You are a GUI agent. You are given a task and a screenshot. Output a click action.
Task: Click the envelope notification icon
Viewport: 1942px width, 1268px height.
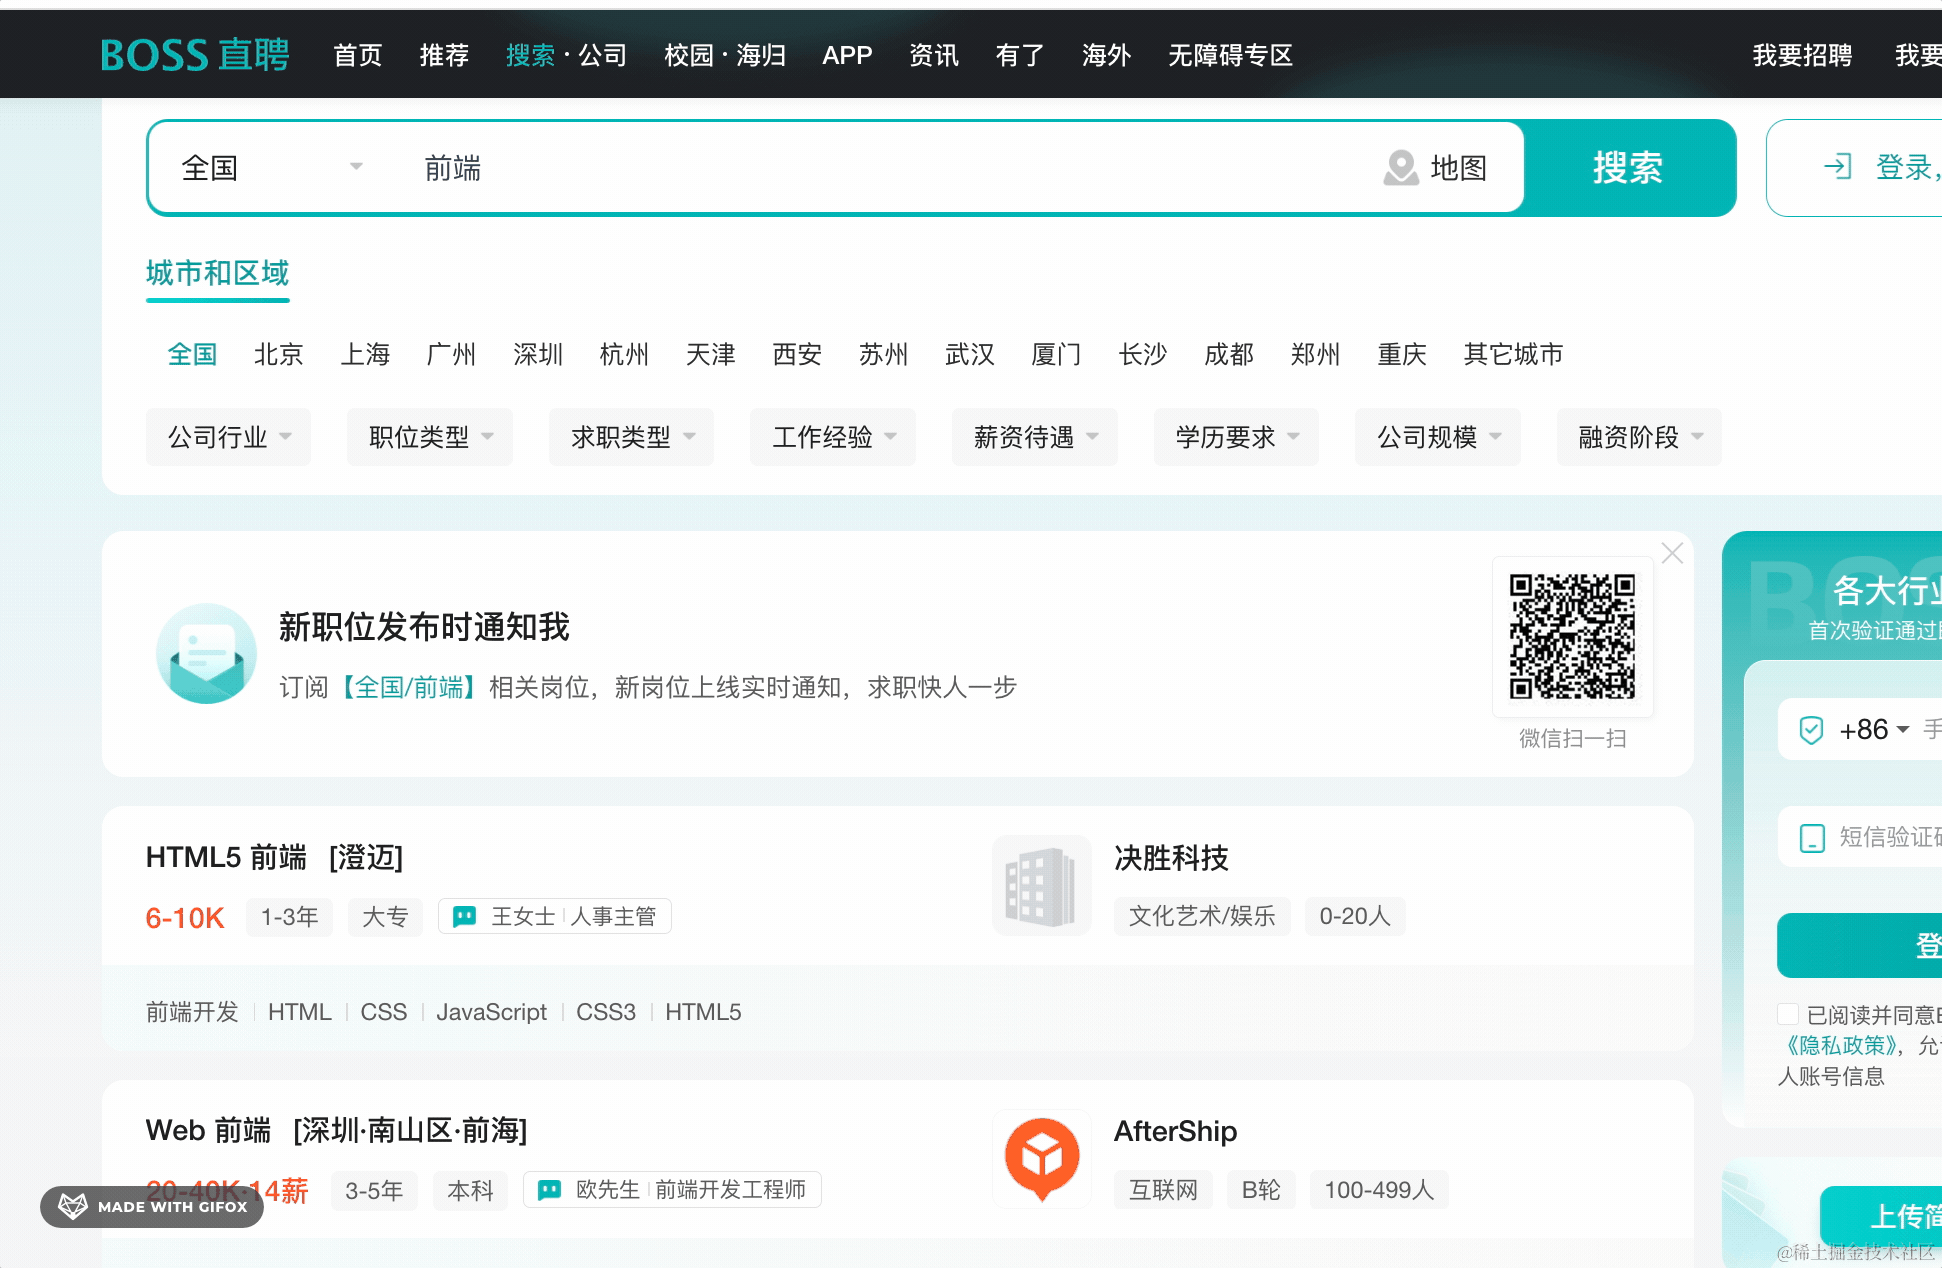pyautogui.click(x=206, y=654)
